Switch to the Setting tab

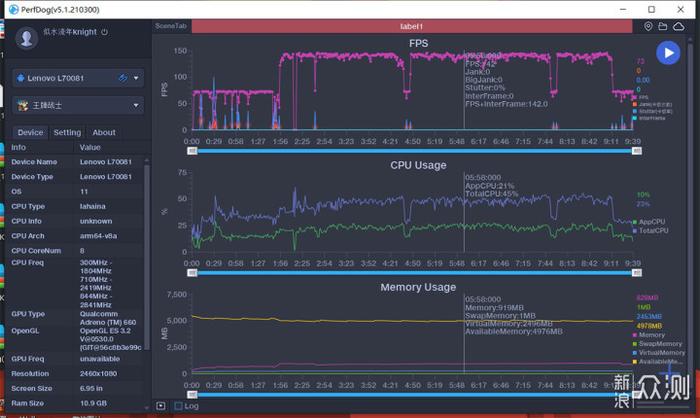pyautogui.click(x=67, y=132)
